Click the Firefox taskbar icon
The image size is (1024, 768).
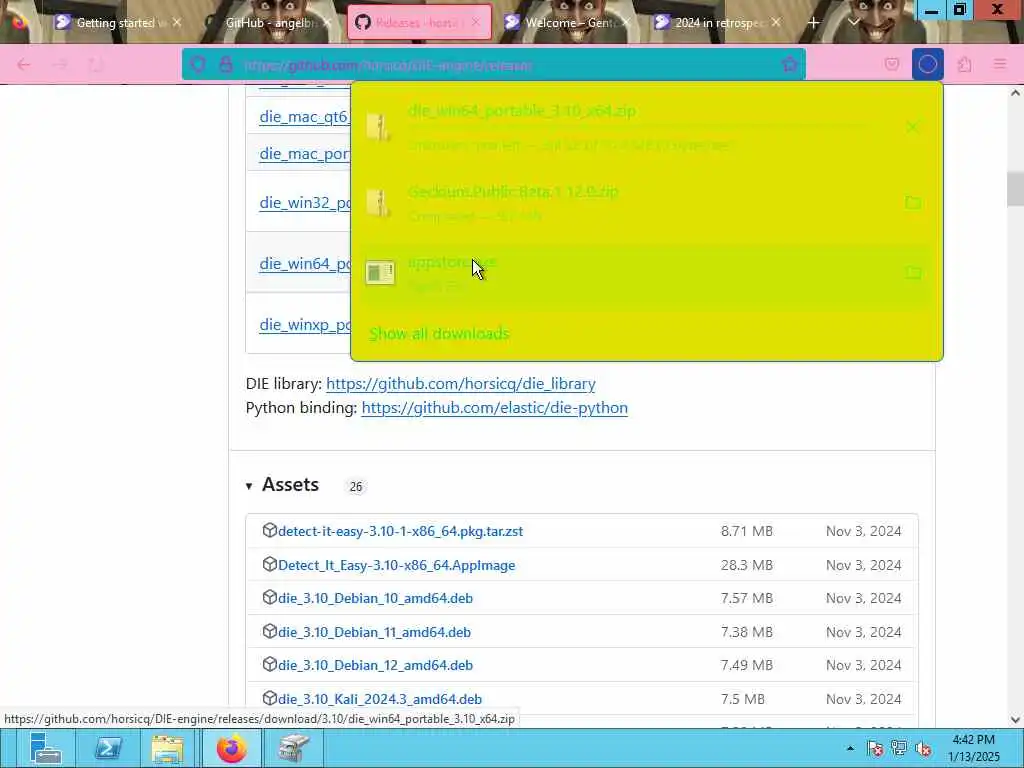(232, 748)
